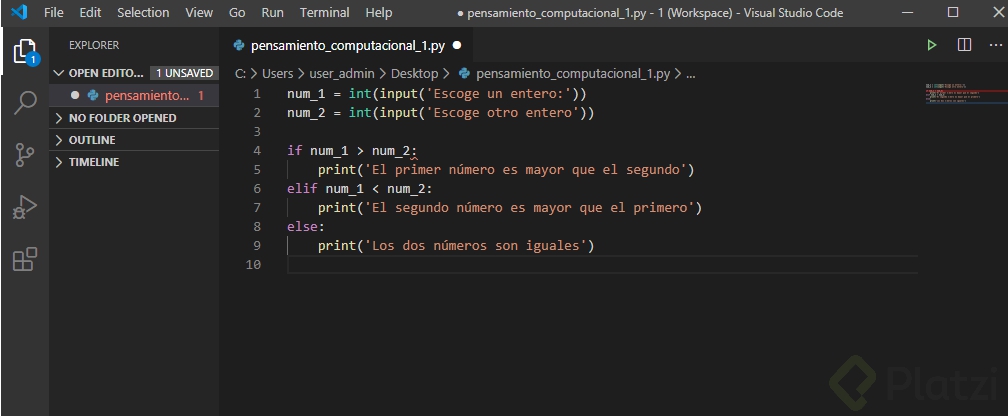
Task: Click line number 1 in gutter
Action: (x=257, y=94)
